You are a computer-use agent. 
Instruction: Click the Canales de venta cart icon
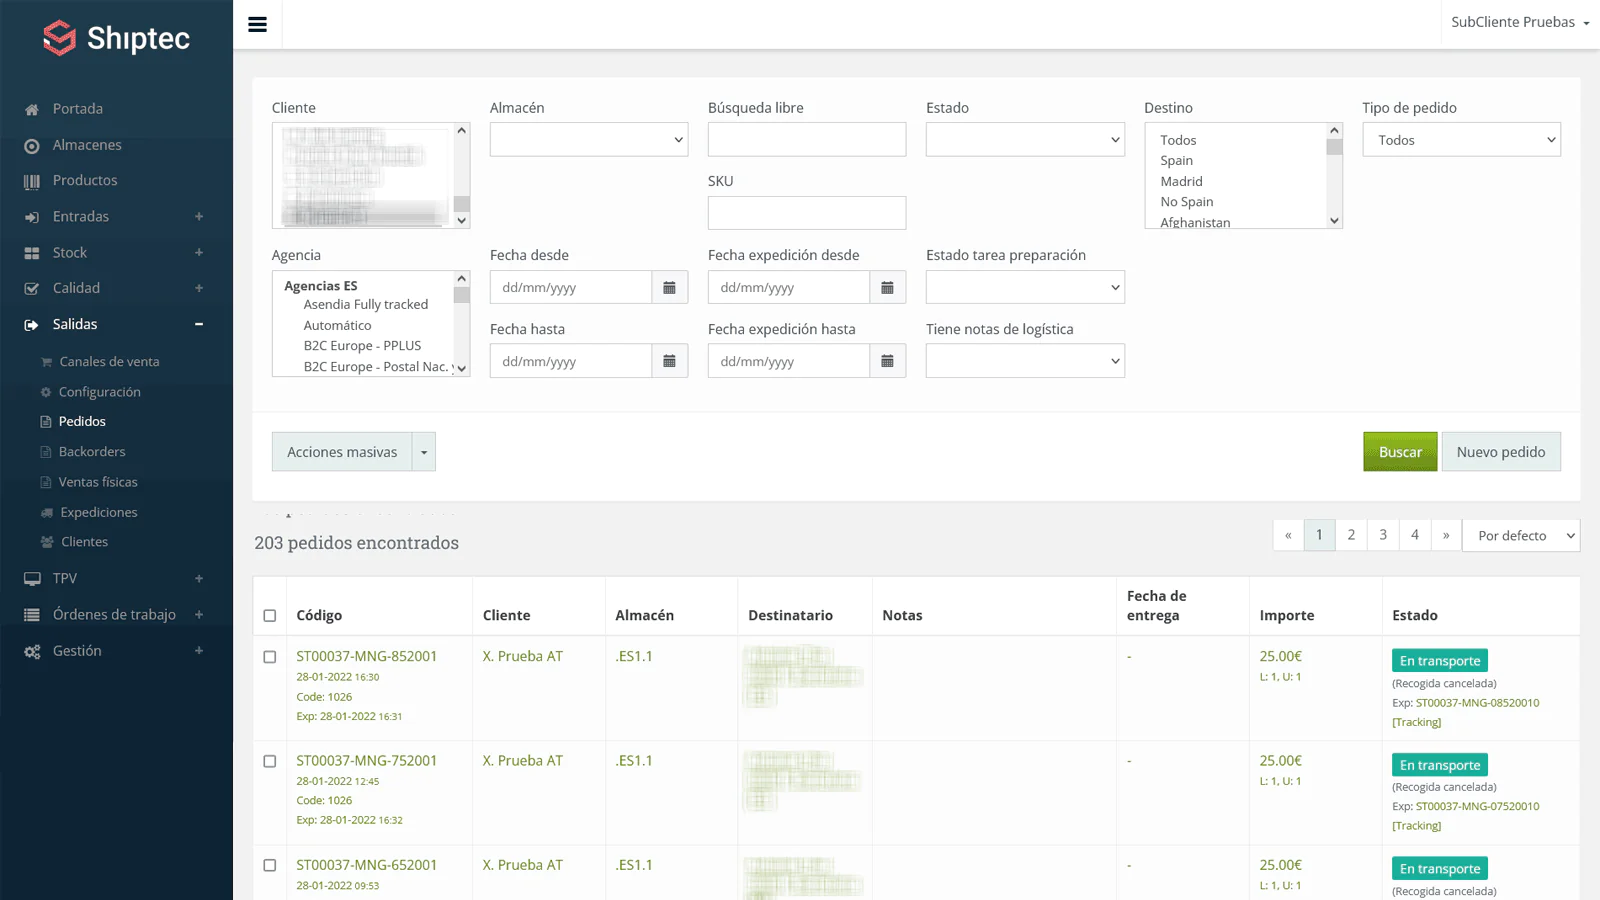46,362
